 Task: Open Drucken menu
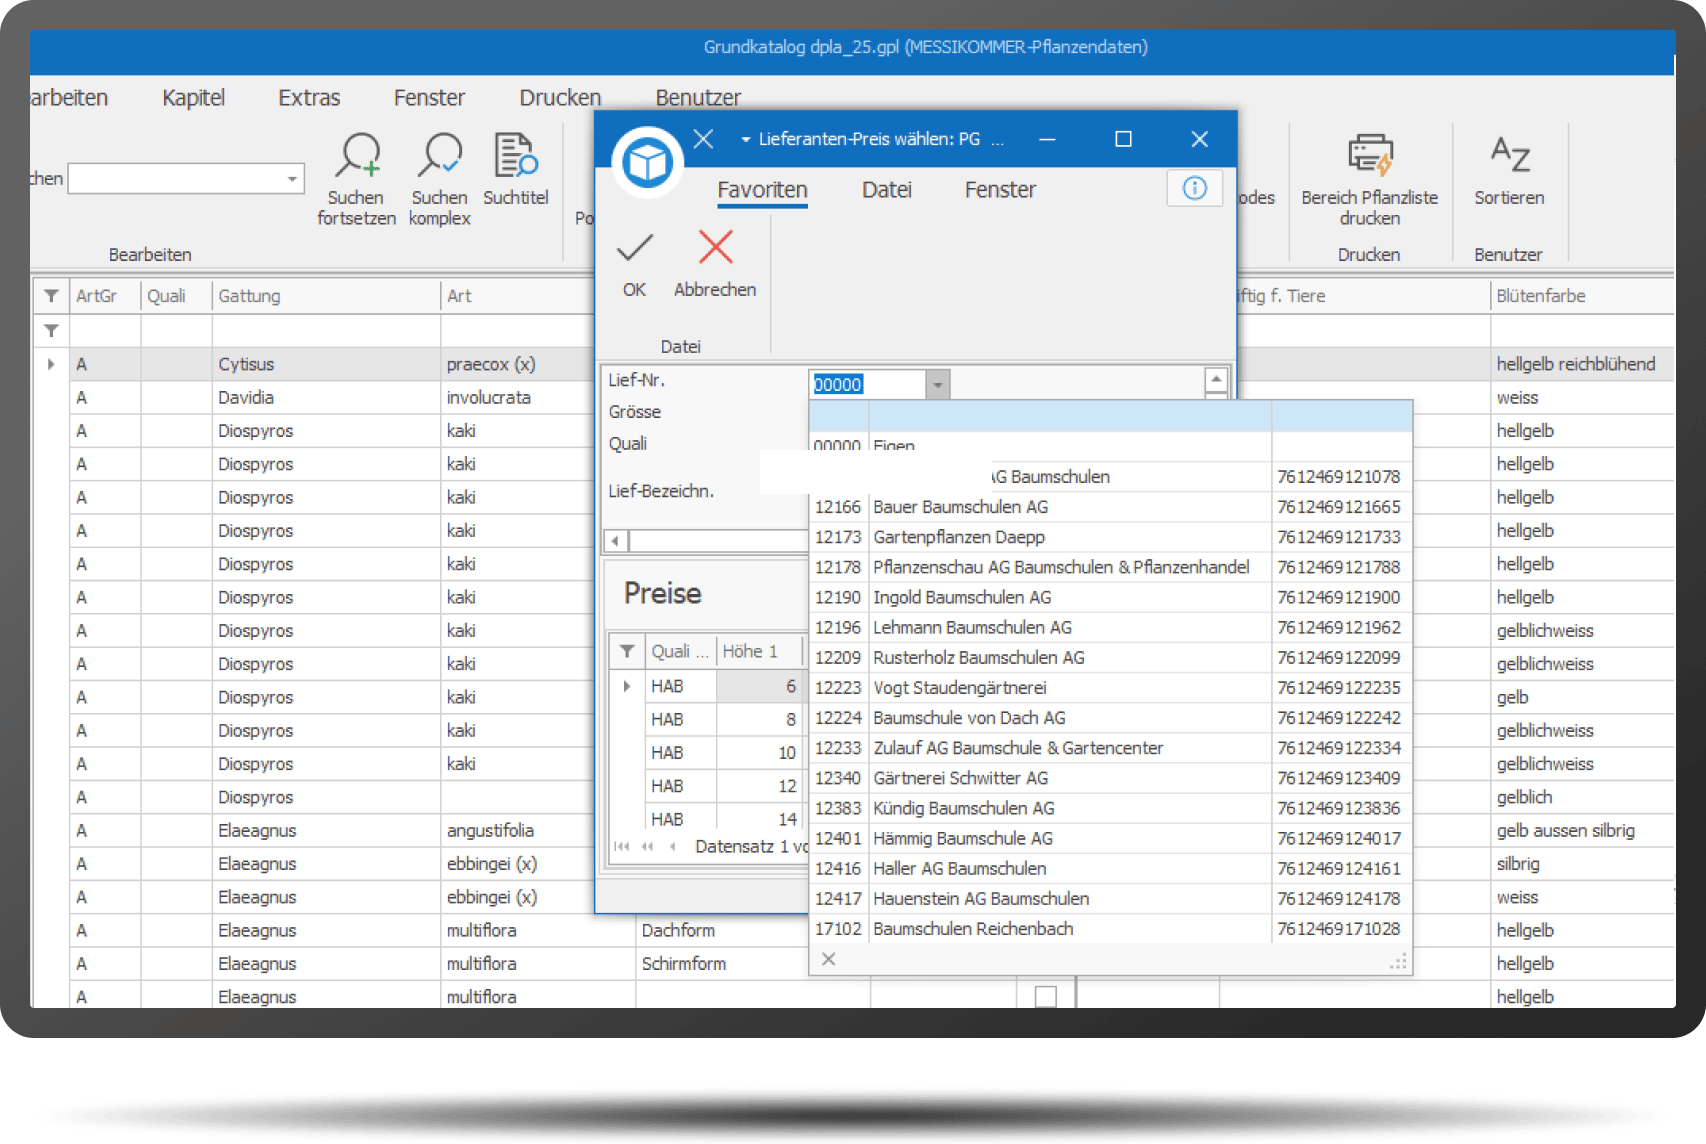point(560,98)
